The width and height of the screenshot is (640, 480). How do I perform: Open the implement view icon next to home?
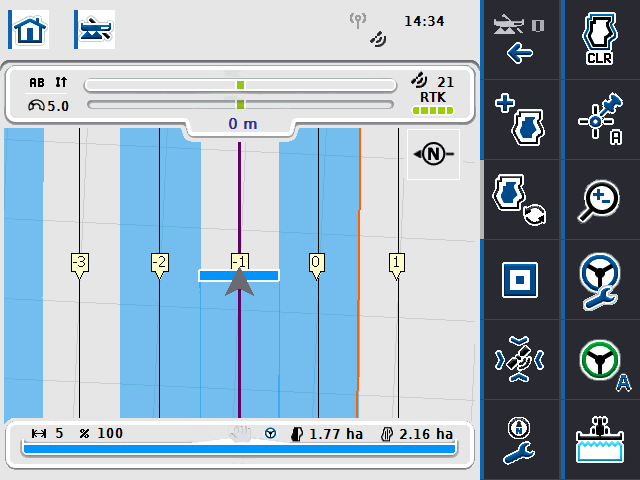(95, 29)
